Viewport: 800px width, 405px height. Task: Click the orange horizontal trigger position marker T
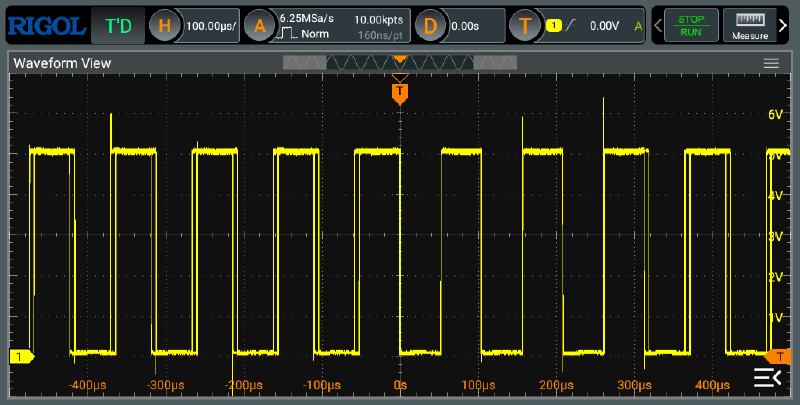tap(400, 94)
